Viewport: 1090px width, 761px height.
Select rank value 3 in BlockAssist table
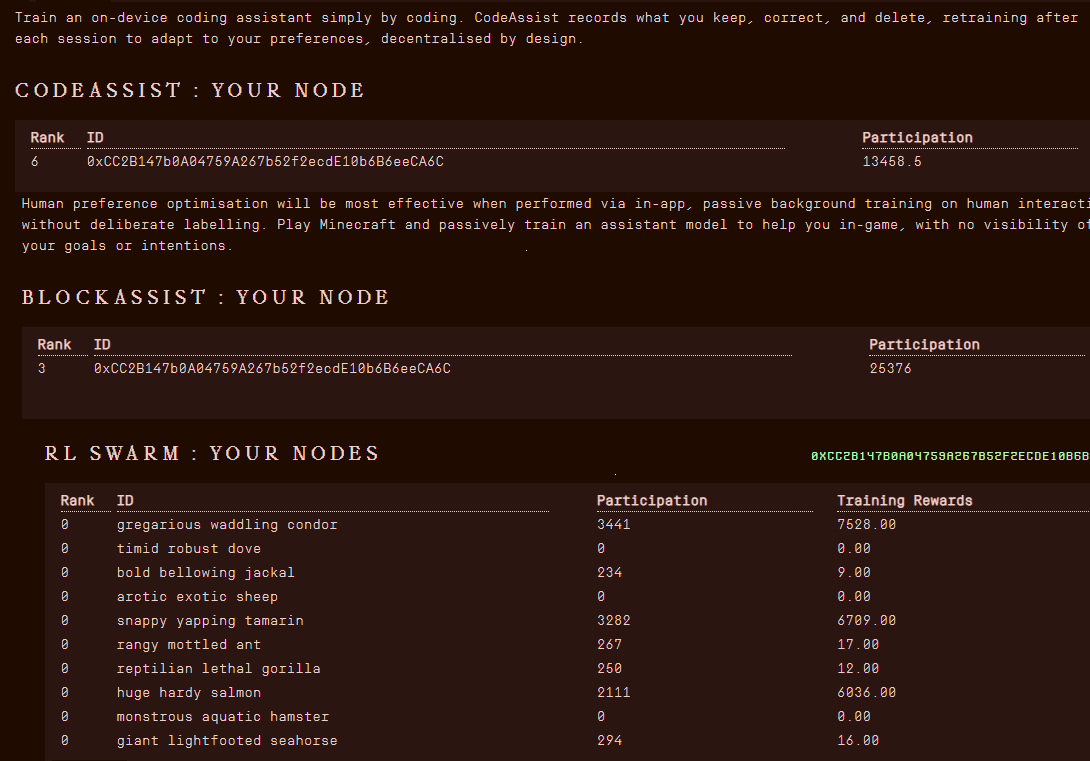click(x=42, y=368)
